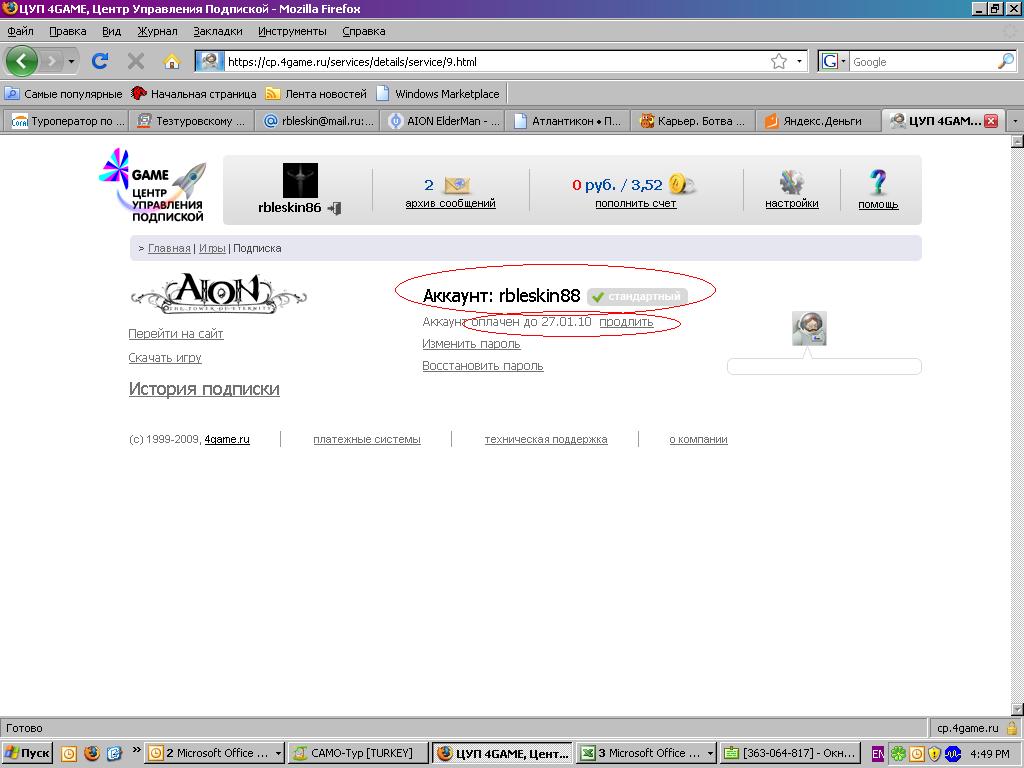The width and height of the screenshot is (1024, 768).
Task: Close the ЦУП 4GAME tab
Action: pos(990,121)
